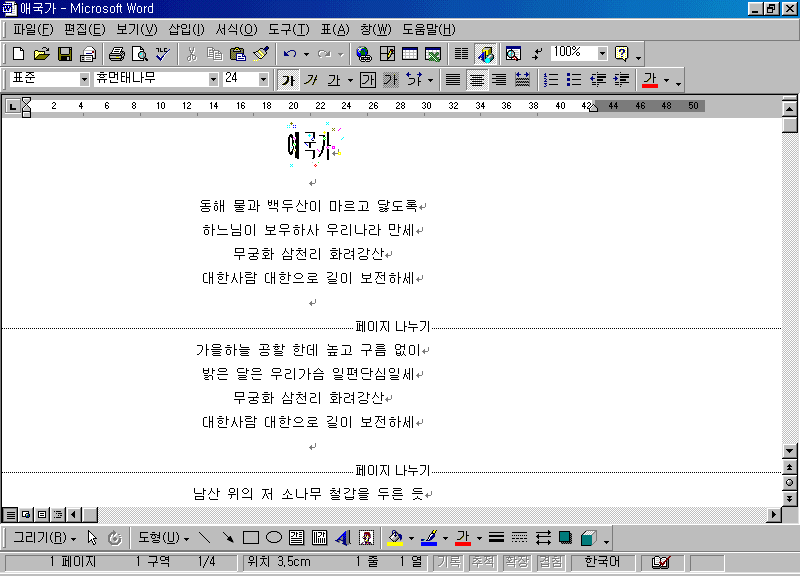Switch to normal view button
Screen dimensions: 800x576
(10, 514)
